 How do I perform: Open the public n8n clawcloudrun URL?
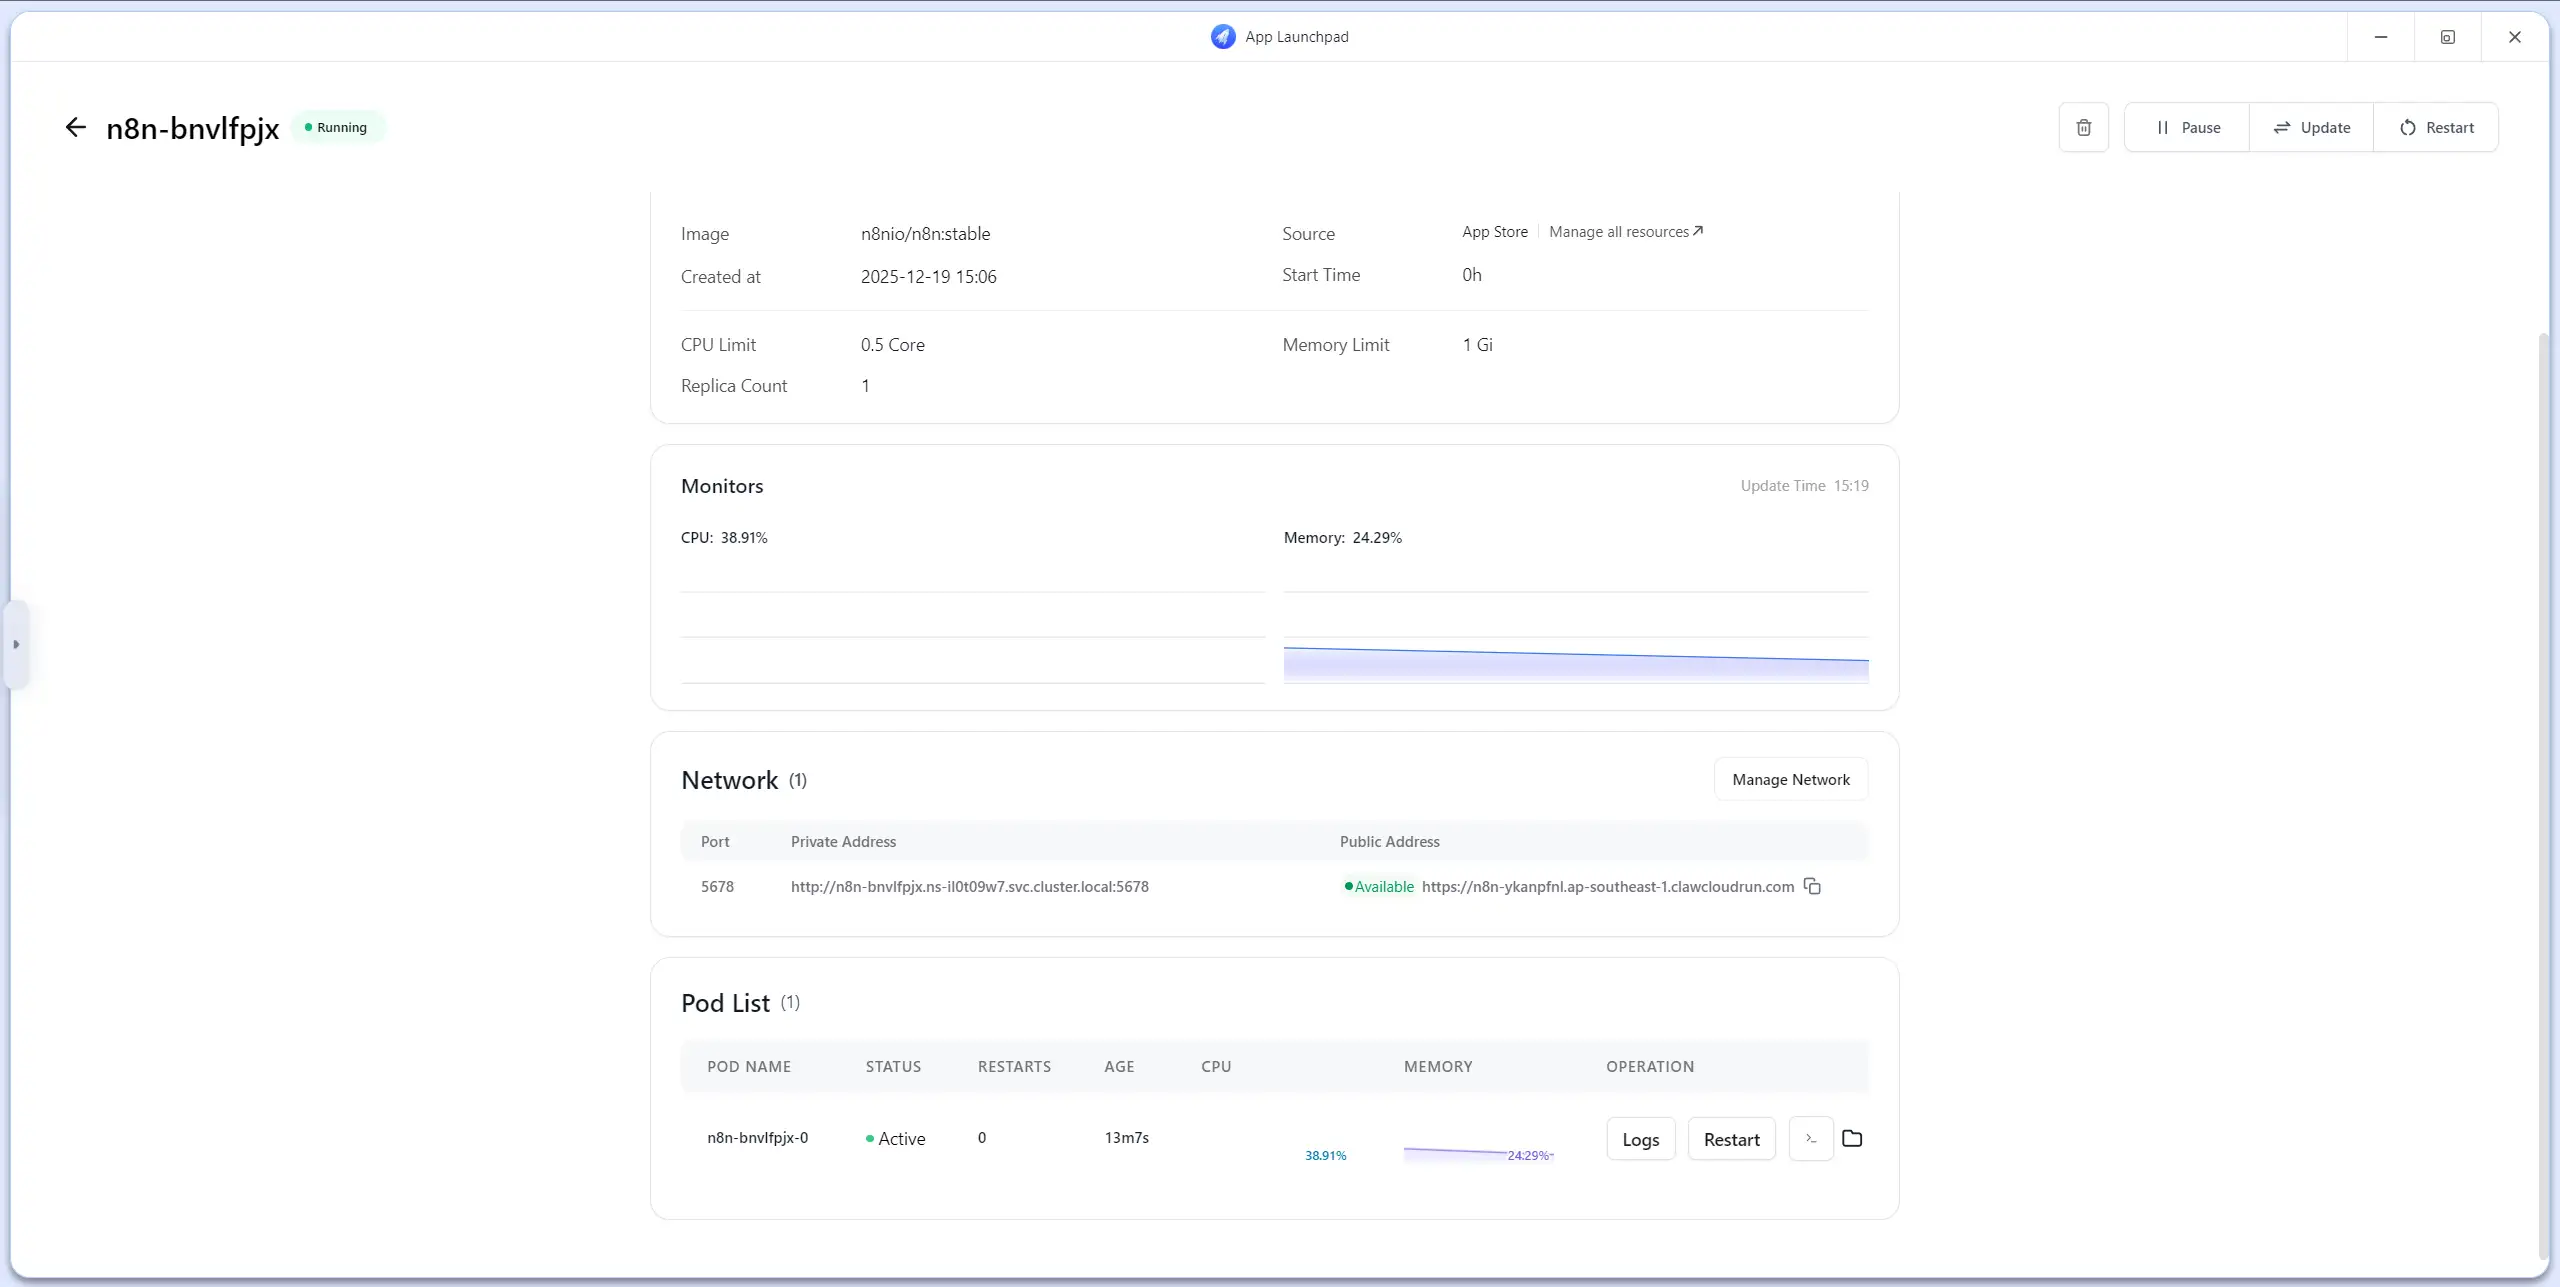click(x=1607, y=886)
